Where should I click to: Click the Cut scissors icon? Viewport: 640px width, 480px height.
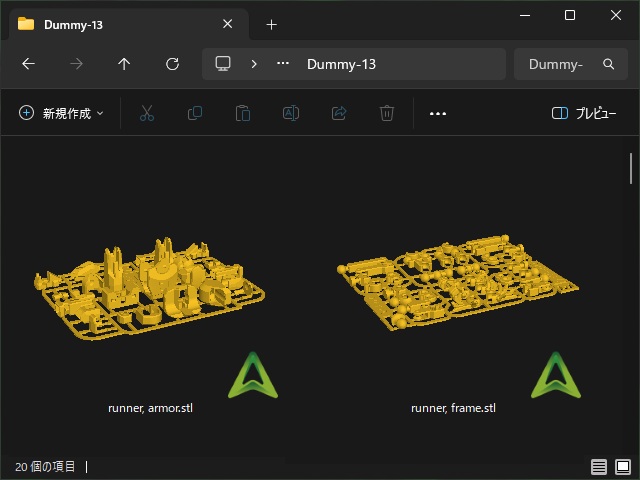click(x=147, y=113)
